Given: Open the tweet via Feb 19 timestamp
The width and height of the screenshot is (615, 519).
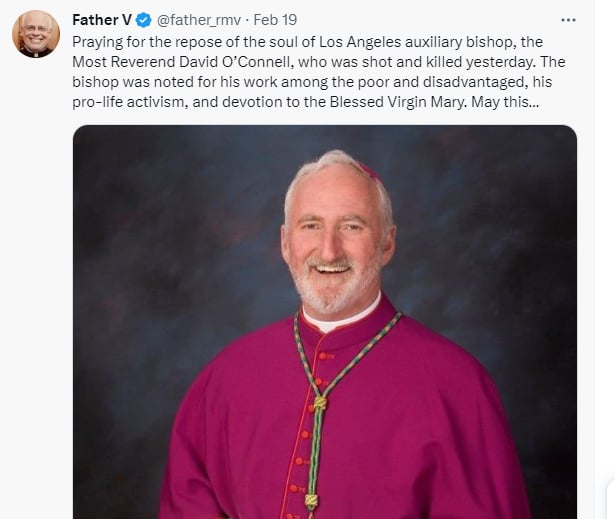Looking at the screenshot, I should pos(275,20).
